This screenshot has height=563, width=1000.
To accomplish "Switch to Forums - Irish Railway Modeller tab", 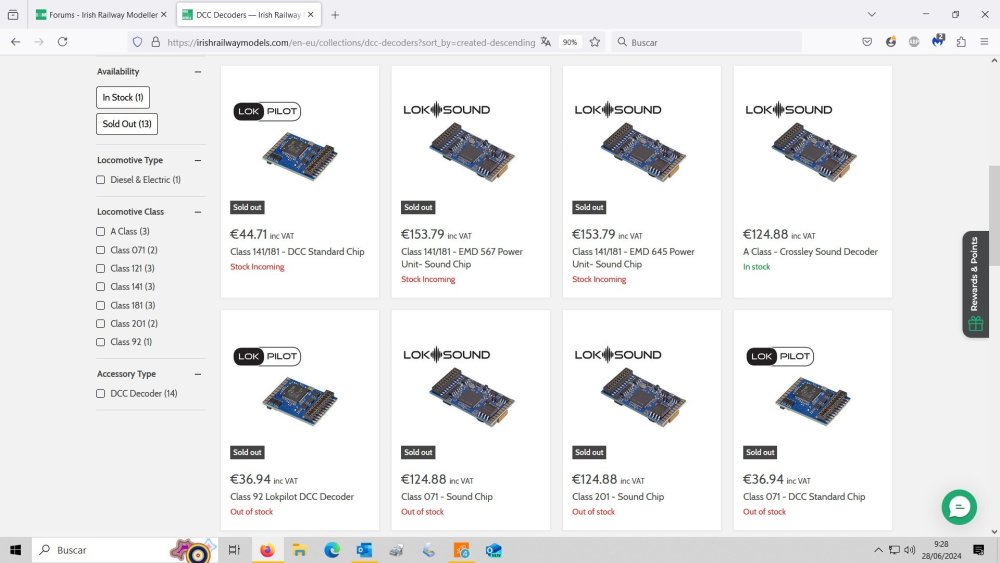I will point(100,15).
